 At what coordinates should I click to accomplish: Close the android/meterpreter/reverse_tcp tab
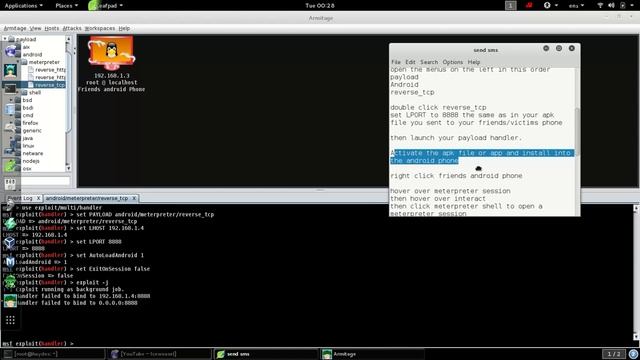(134, 198)
